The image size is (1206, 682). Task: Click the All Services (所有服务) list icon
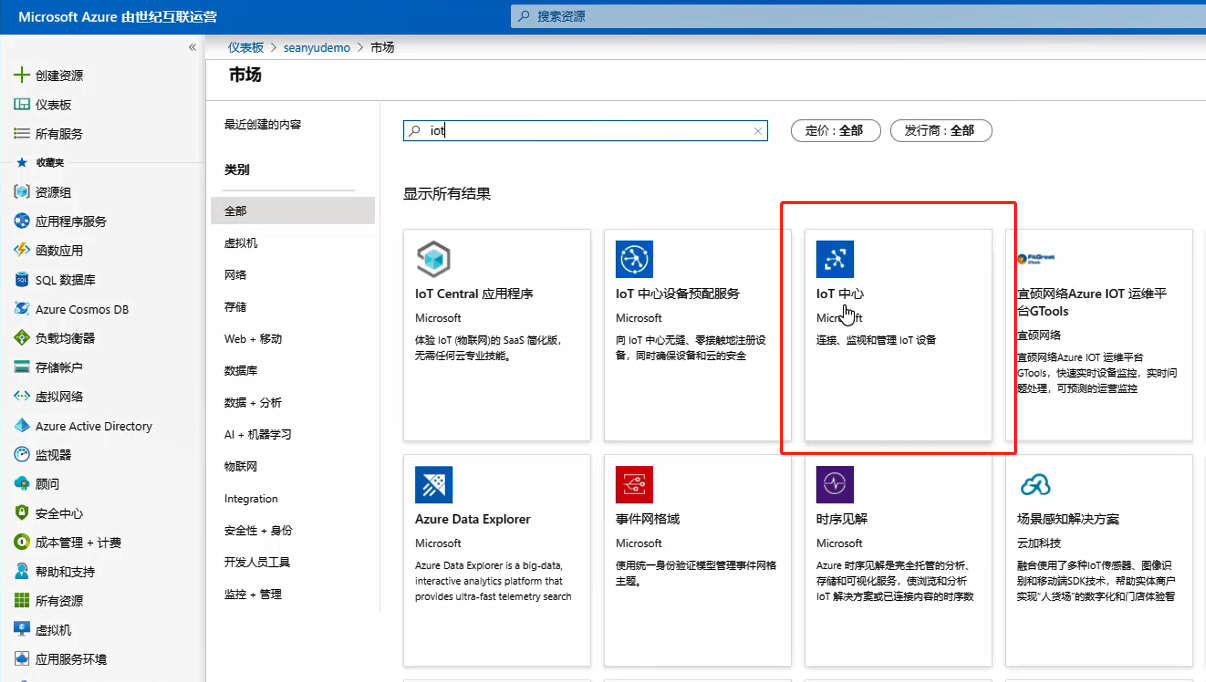[21, 133]
